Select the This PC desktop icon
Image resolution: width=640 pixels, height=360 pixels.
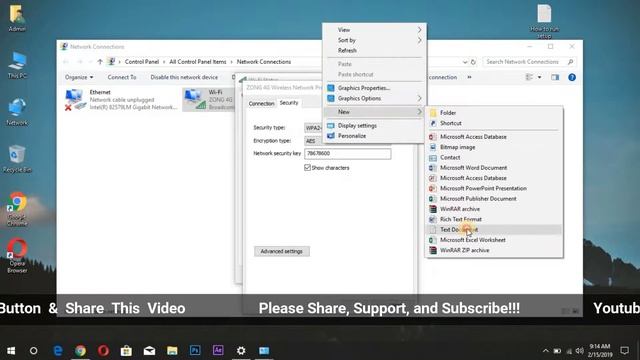(17, 65)
